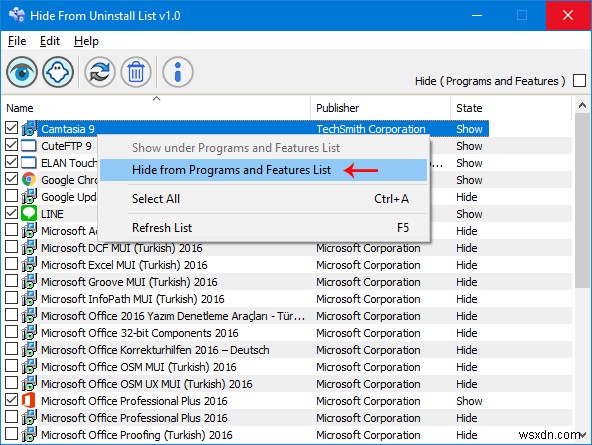Image resolution: width=592 pixels, height=445 pixels.
Task: Click icon beside Office OSM UX MUI row
Action: [x=29, y=383]
